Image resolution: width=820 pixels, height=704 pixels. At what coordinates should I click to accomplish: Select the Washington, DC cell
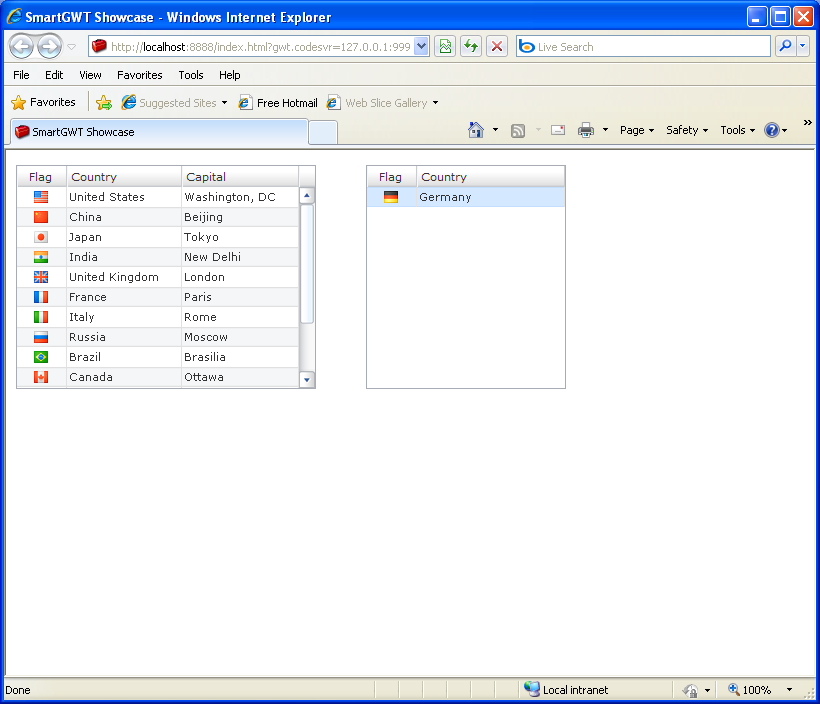(x=240, y=197)
